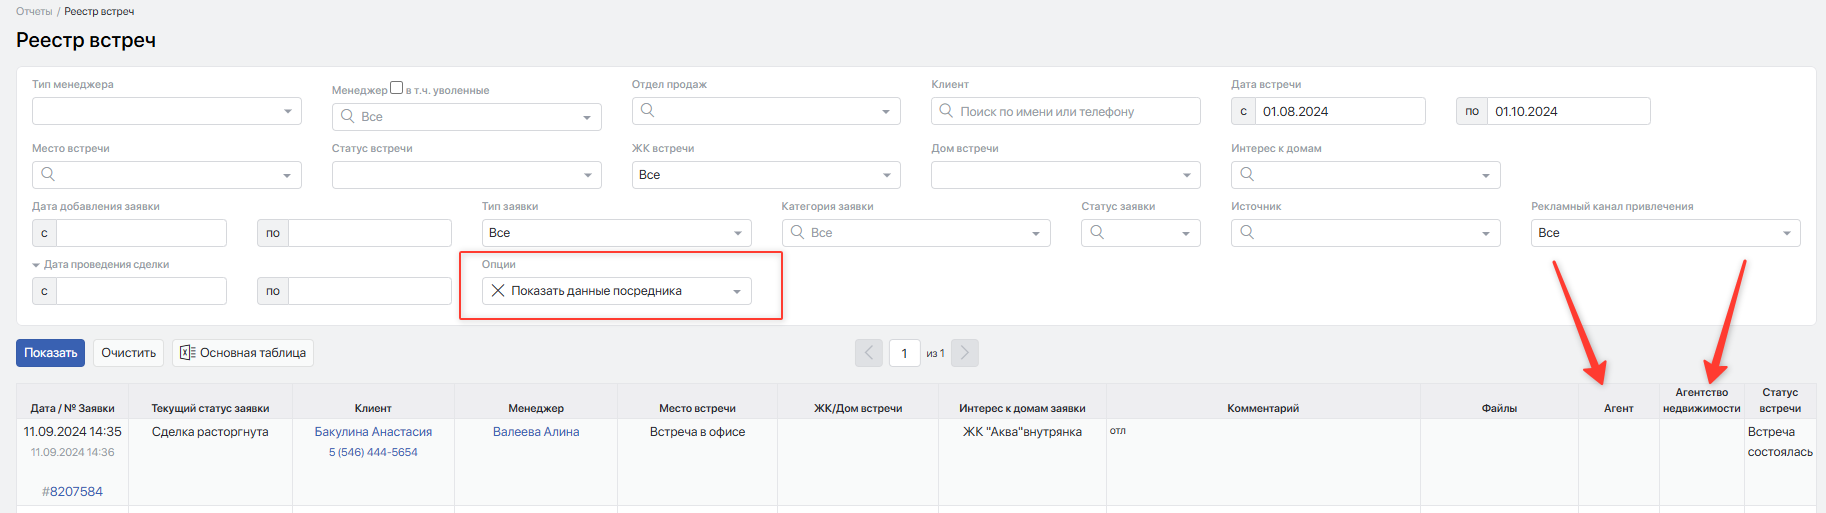Open request #8207584 link
1826x513 pixels.
pos(72,491)
